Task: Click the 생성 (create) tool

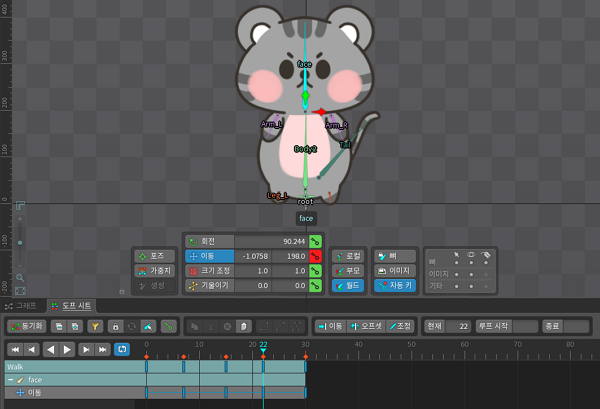Action: pyautogui.click(x=155, y=285)
